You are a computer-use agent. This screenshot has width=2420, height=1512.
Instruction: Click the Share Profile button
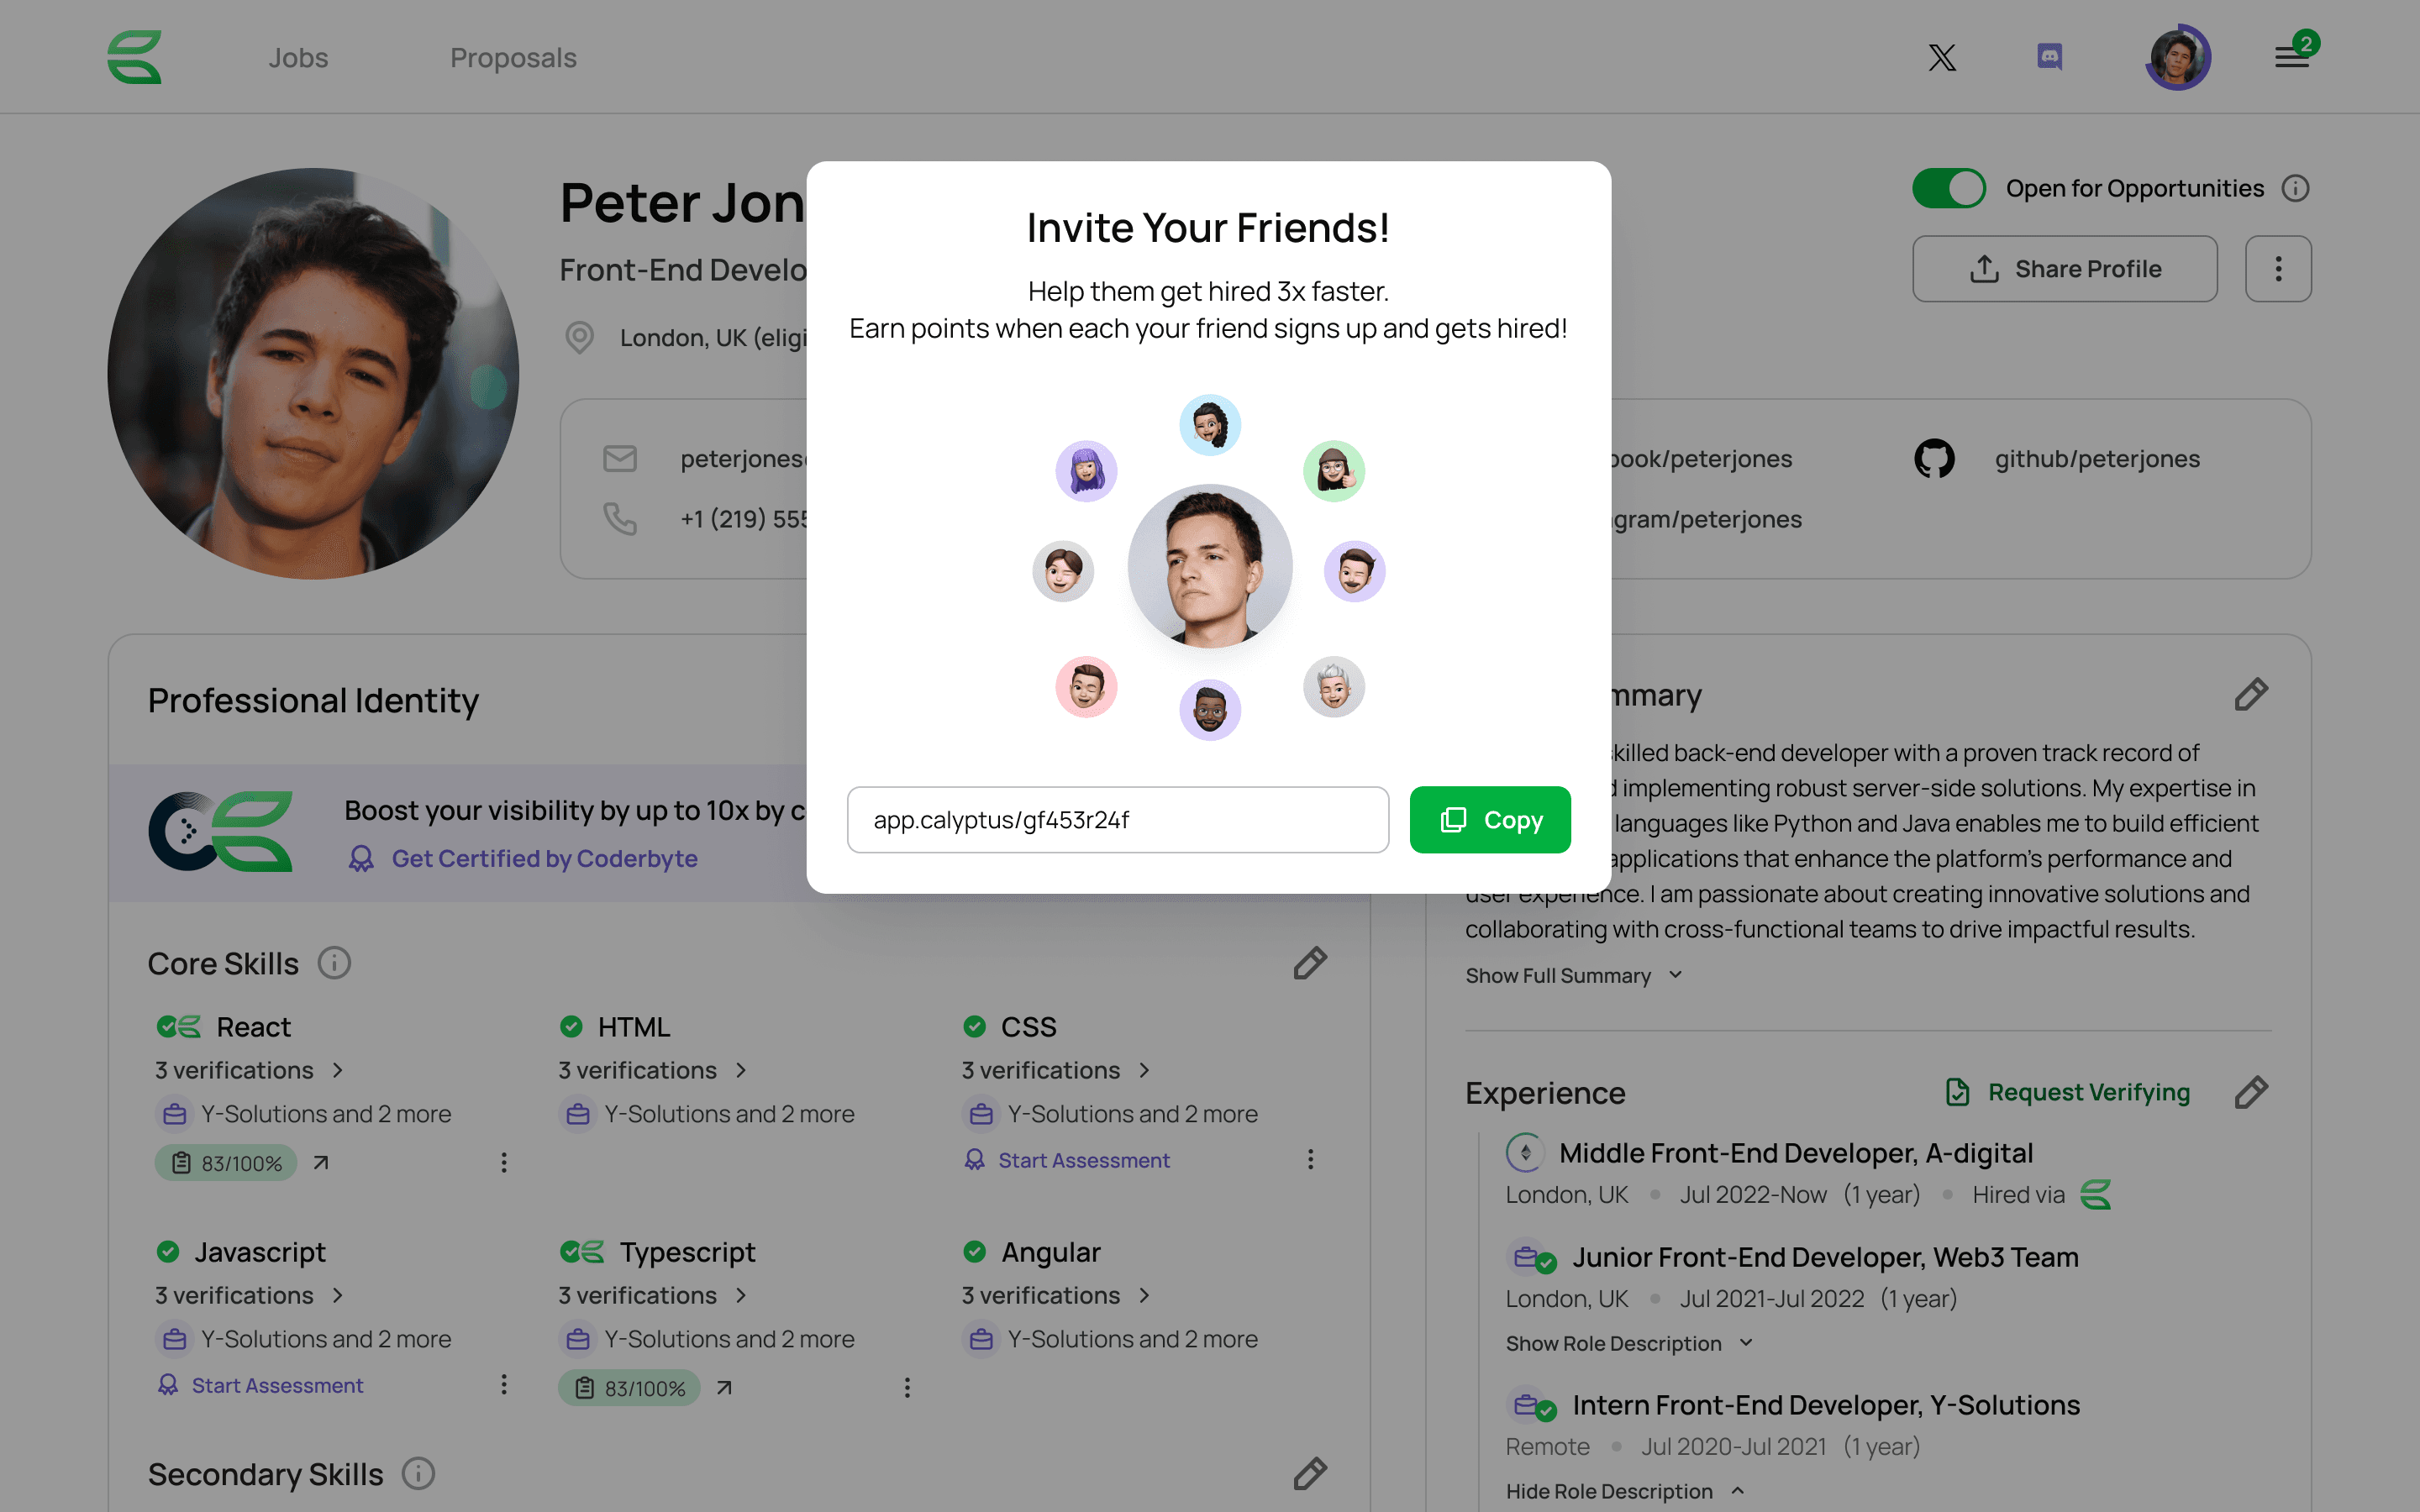[x=2065, y=268]
